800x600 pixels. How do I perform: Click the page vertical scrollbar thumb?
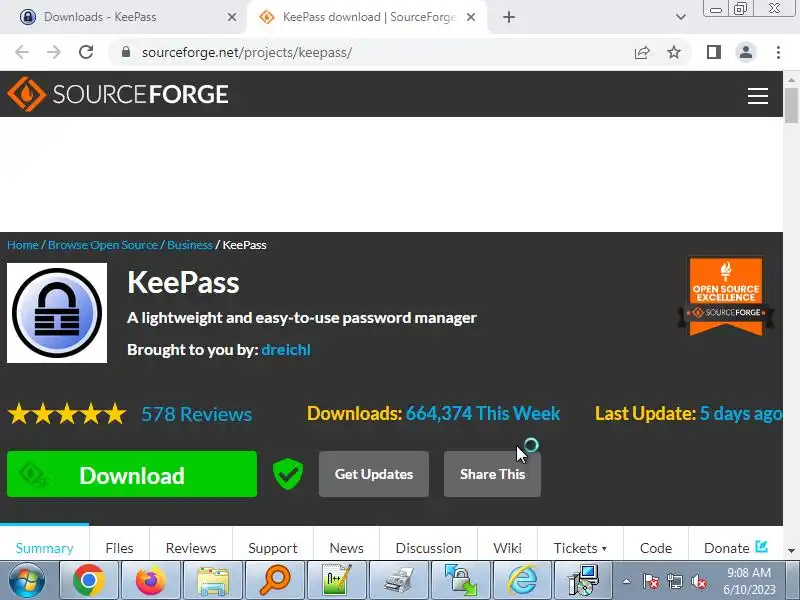791,106
